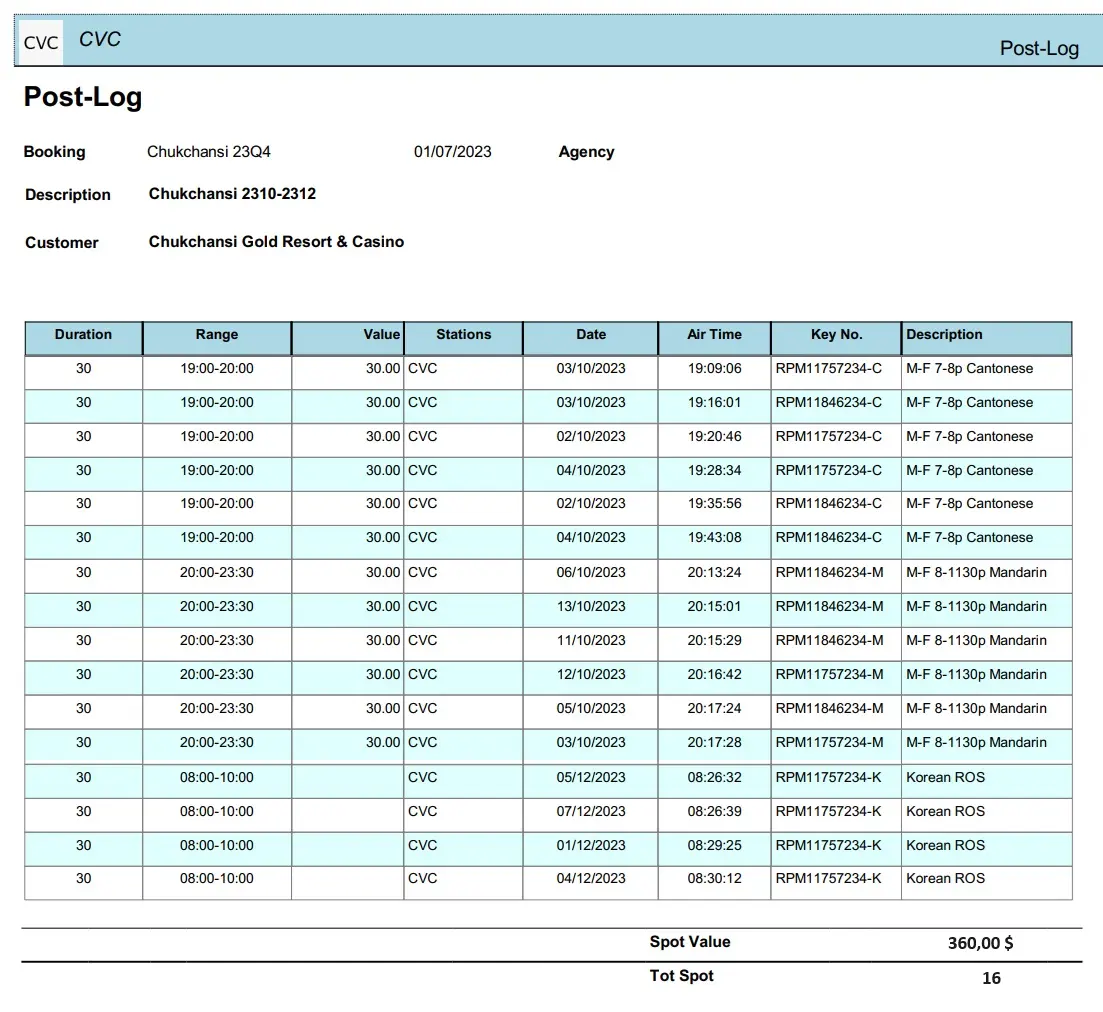Click the air time cell 08:30:12

pos(714,879)
